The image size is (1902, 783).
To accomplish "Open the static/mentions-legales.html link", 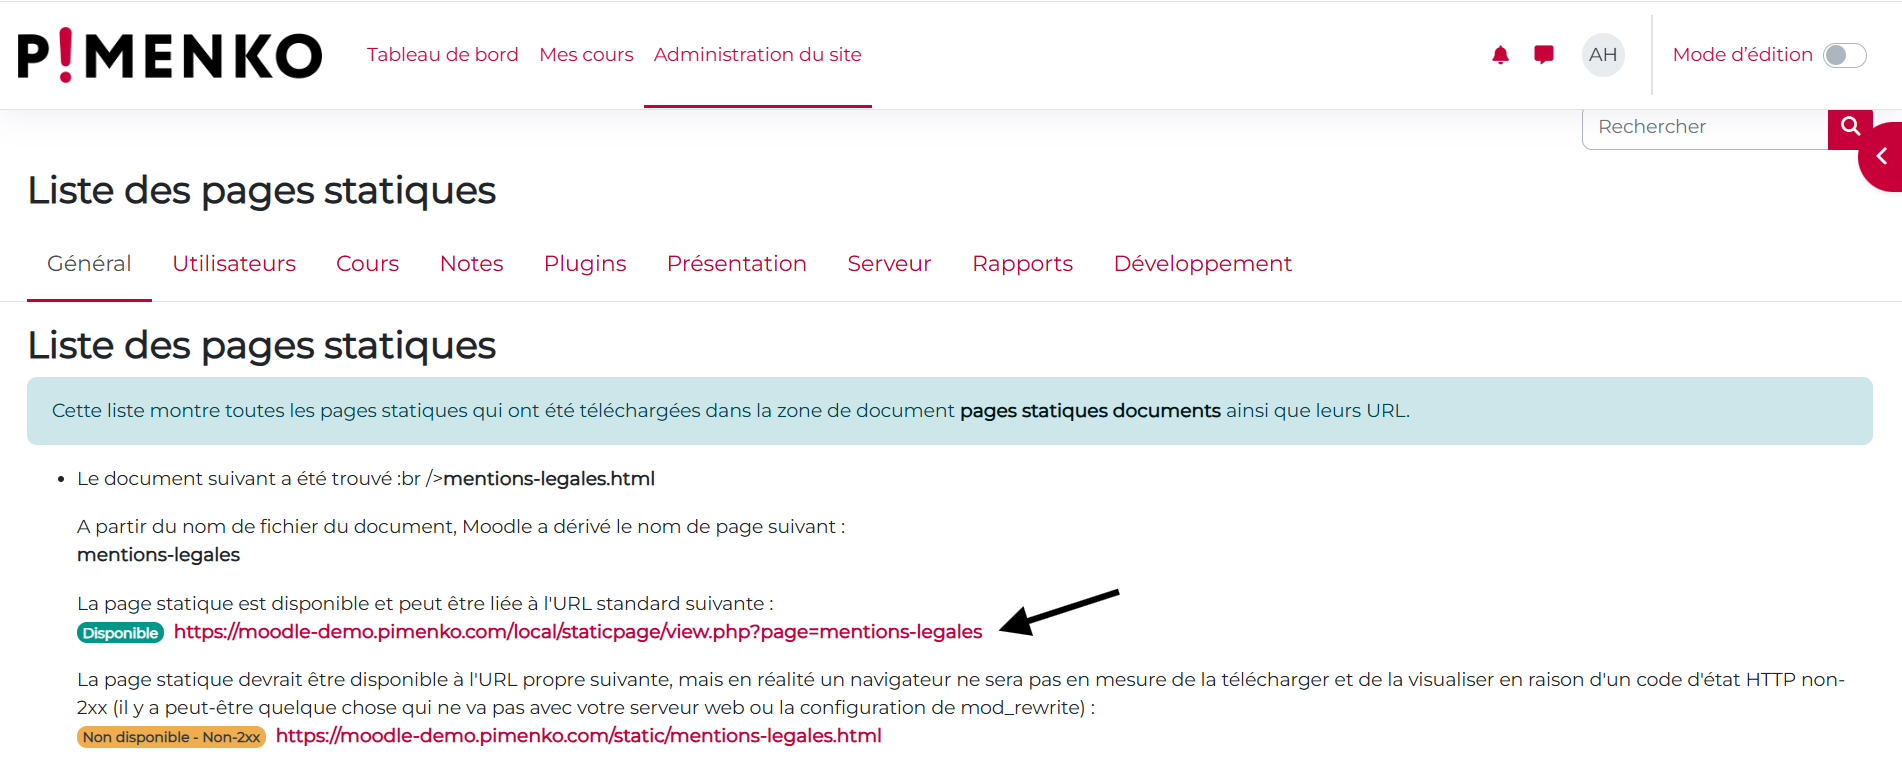I will click(x=578, y=736).
